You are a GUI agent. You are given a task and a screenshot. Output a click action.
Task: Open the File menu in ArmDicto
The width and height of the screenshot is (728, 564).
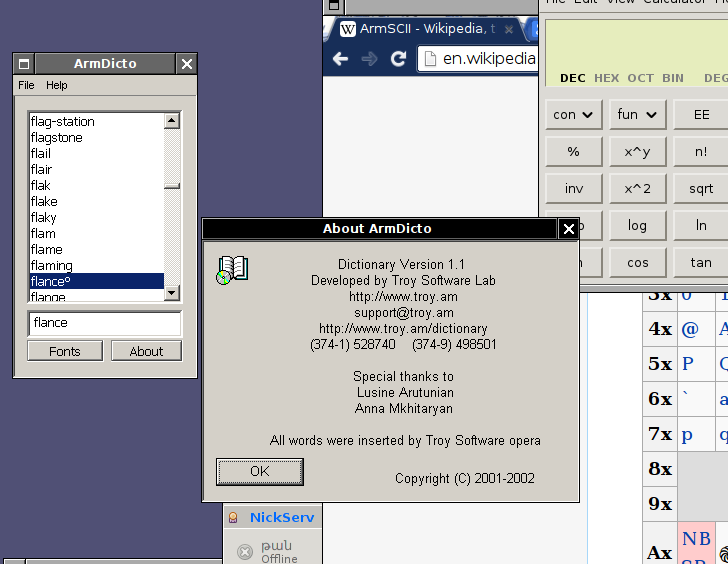click(x=26, y=85)
